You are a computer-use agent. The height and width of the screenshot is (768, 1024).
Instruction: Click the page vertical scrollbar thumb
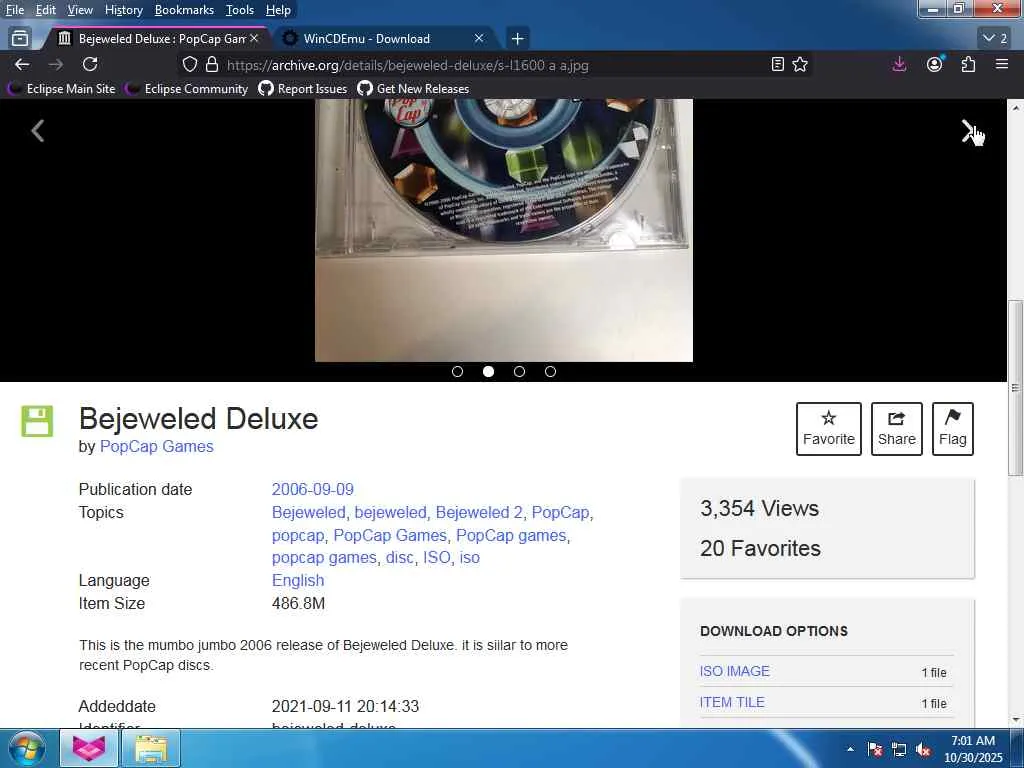pos(1015,388)
